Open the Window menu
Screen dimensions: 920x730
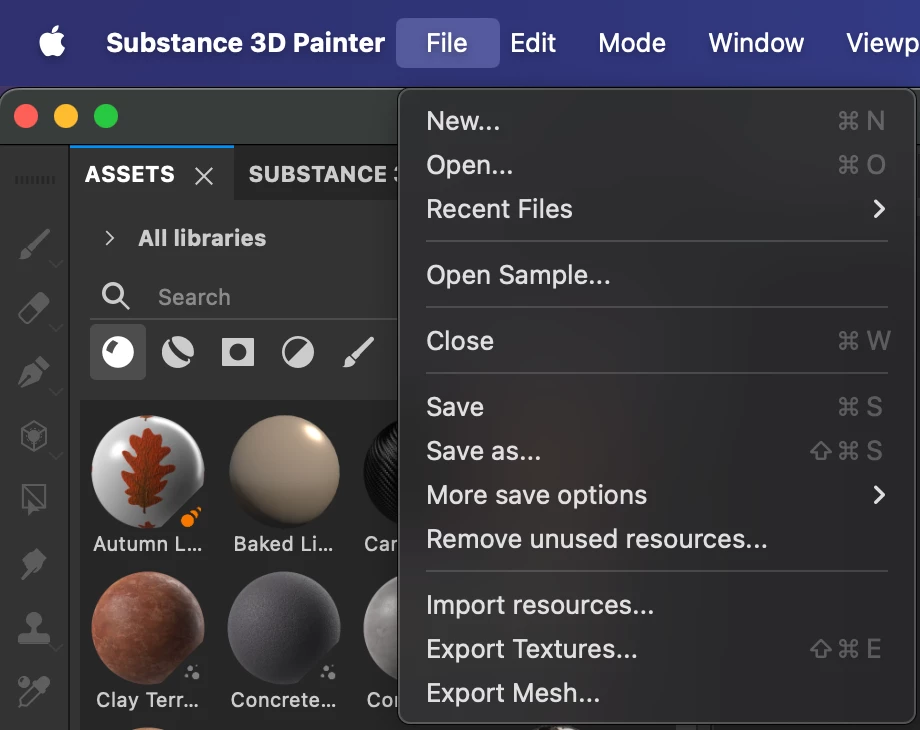click(x=756, y=43)
